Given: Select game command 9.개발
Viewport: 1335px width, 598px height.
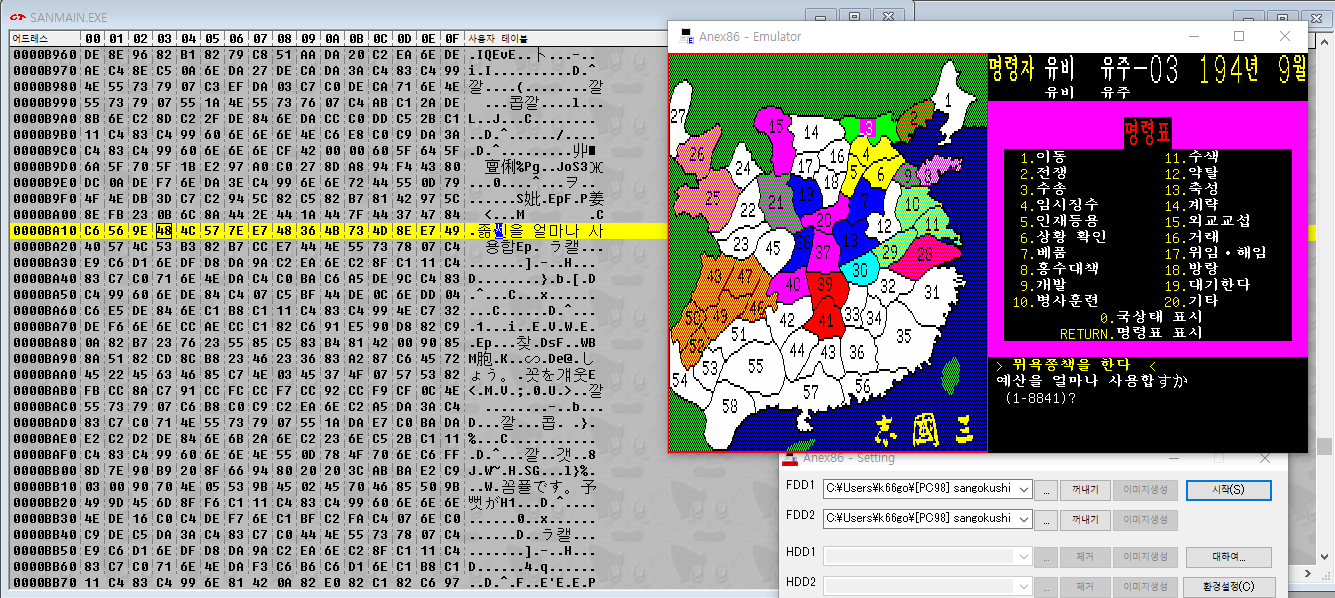Looking at the screenshot, I should pyautogui.click(x=1043, y=285).
